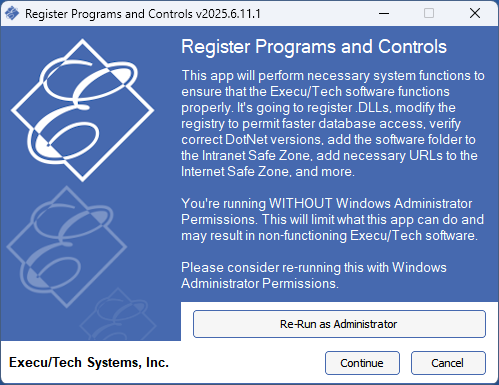Close the window with the X

coord(475,13)
